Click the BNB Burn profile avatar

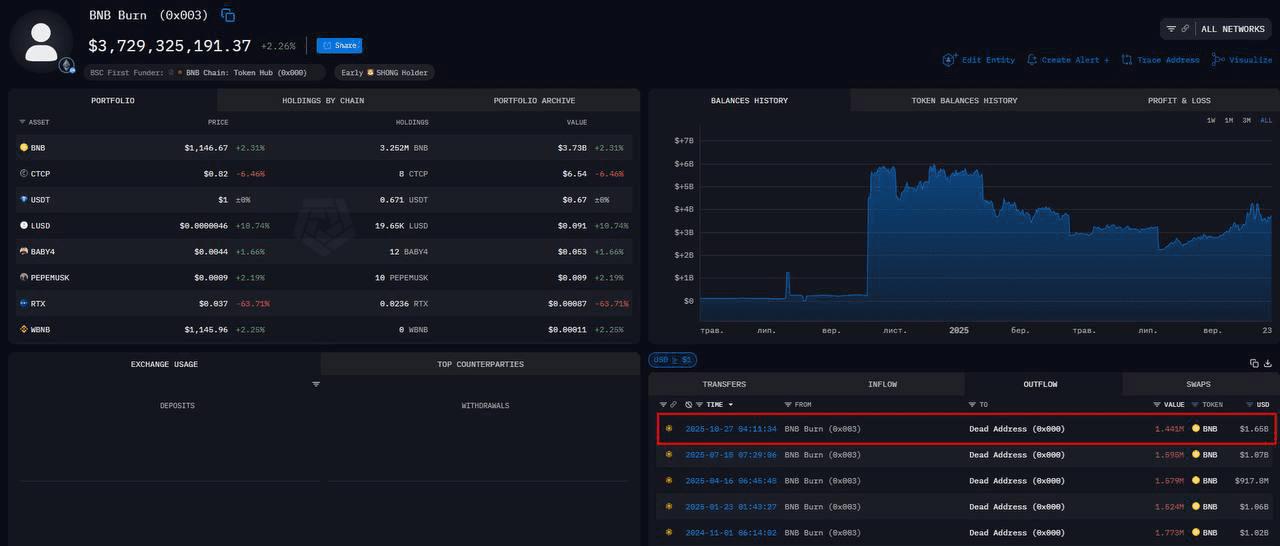tap(41, 42)
